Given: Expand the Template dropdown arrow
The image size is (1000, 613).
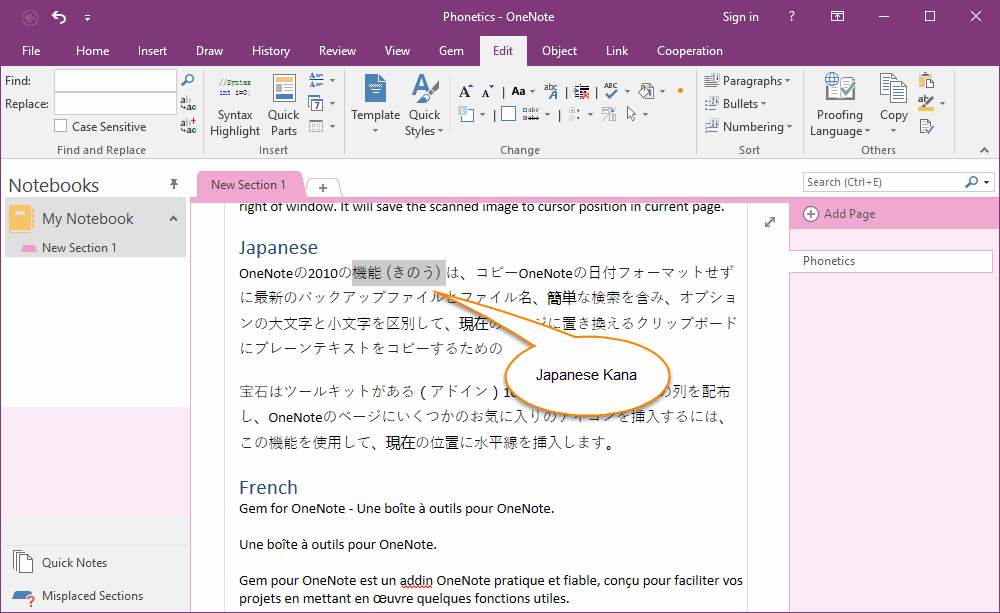Looking at the screenshot, I should coord(375,131).
